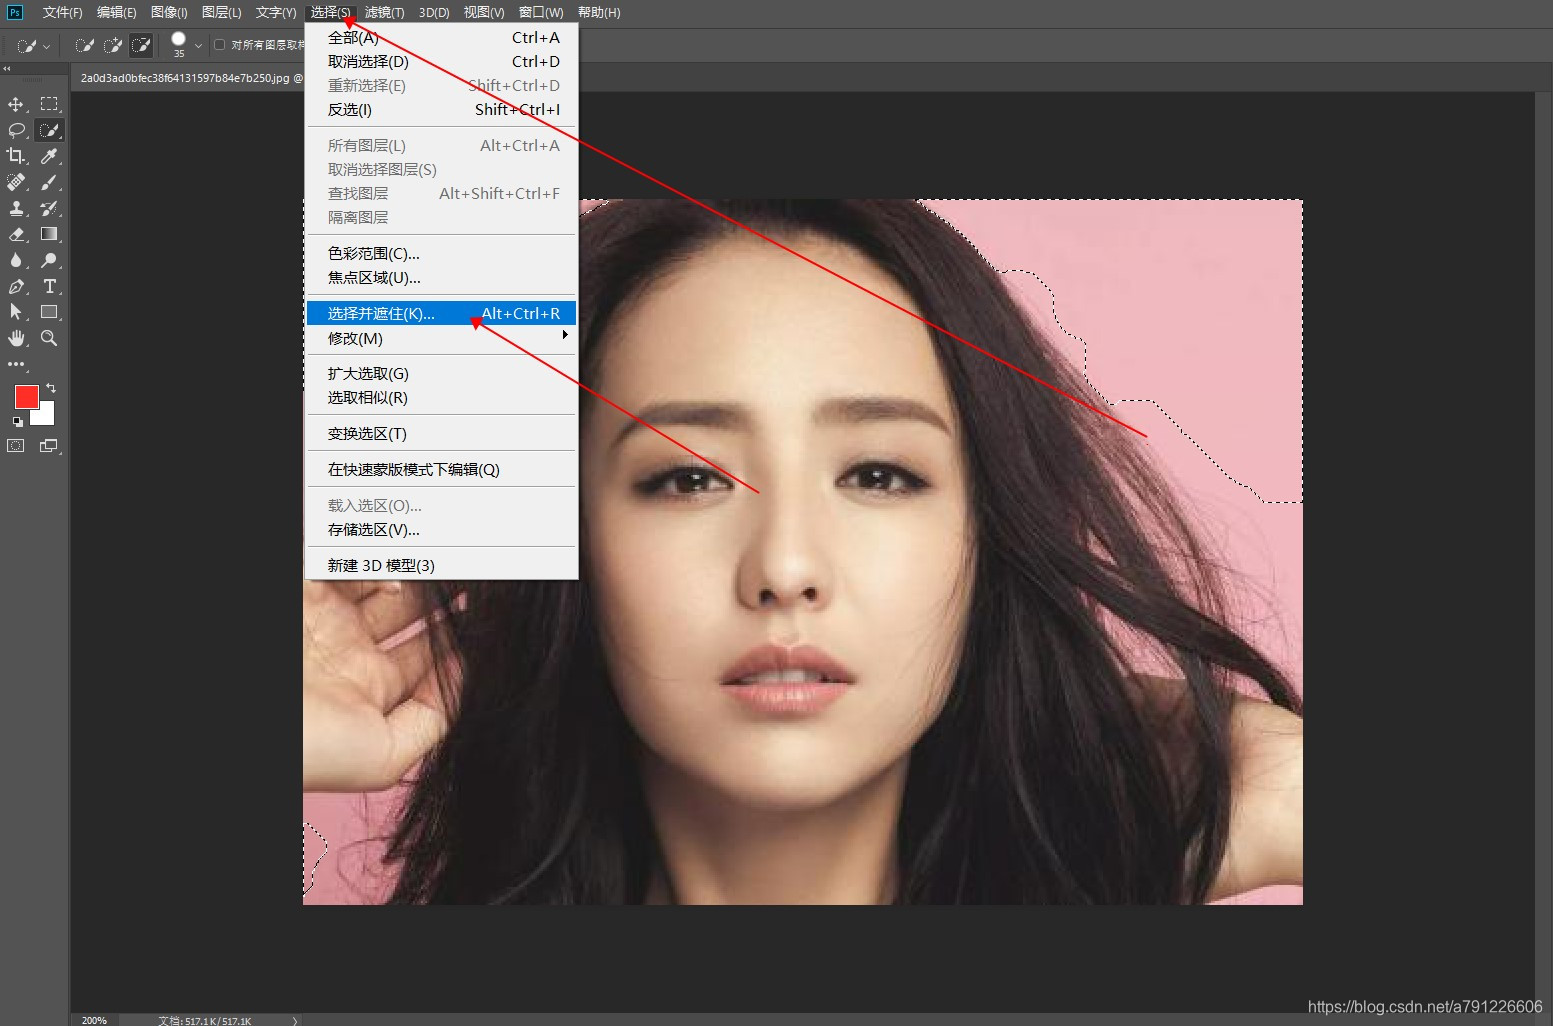Choose Similar (选取相似) entry
Viewport: 1553px width, 1026px height.
[441, 397]
